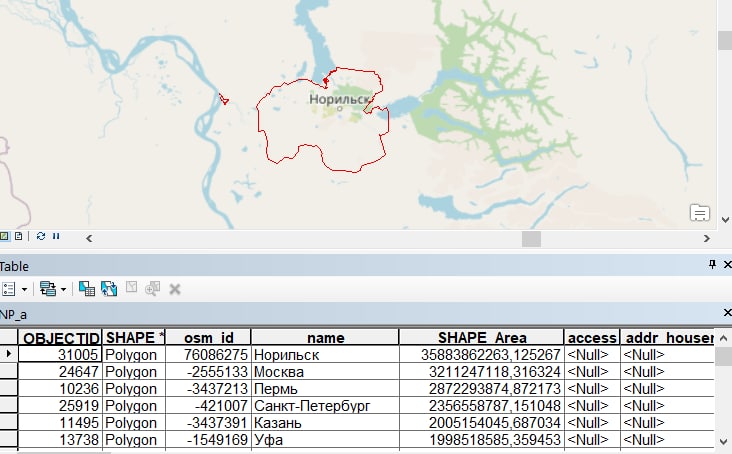Click the SHAPE * column header

point(134,337)
